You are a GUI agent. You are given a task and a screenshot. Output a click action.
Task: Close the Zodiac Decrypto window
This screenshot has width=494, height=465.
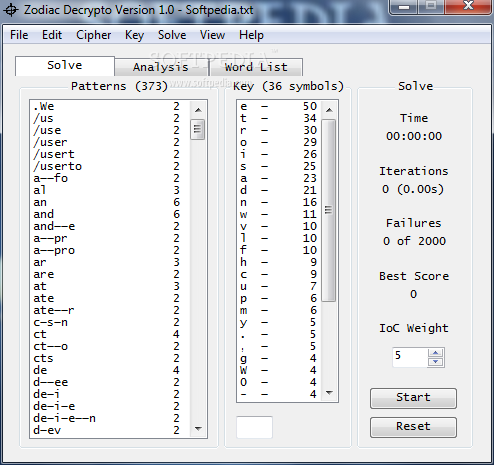468,6
